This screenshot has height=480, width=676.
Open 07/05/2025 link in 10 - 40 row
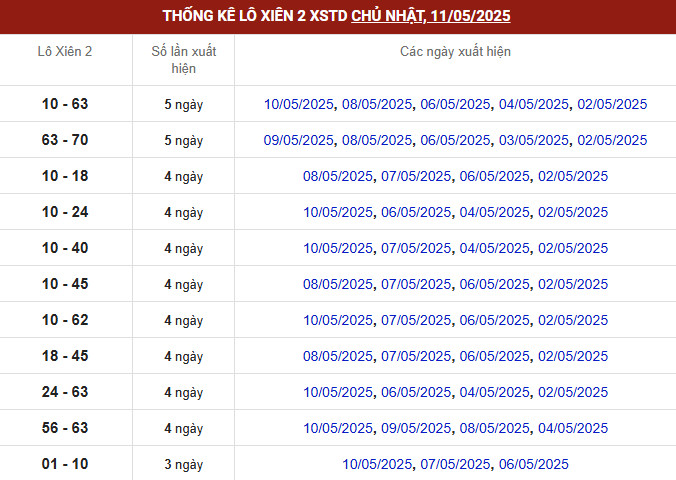[416, 248]
